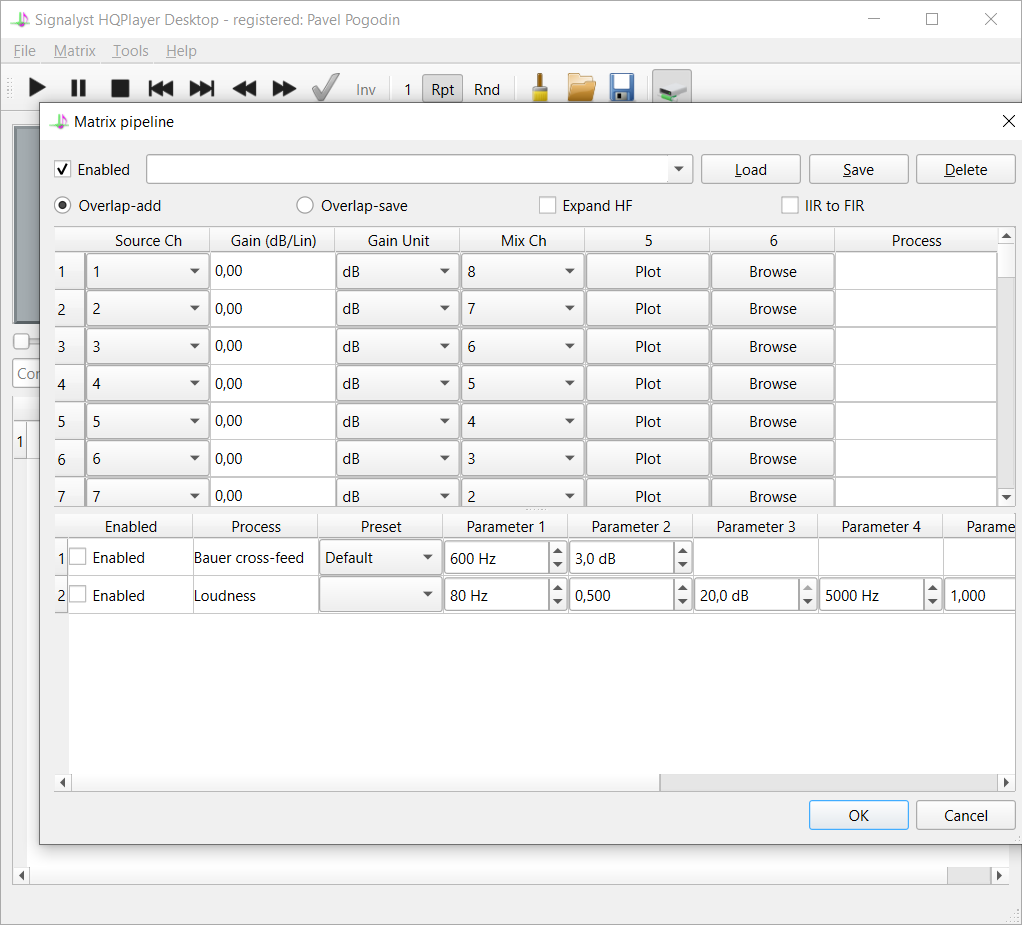The image size is (1022, 925).
Task: Open the Mix Ch dropdown showing 4
Action: point(523,421)
